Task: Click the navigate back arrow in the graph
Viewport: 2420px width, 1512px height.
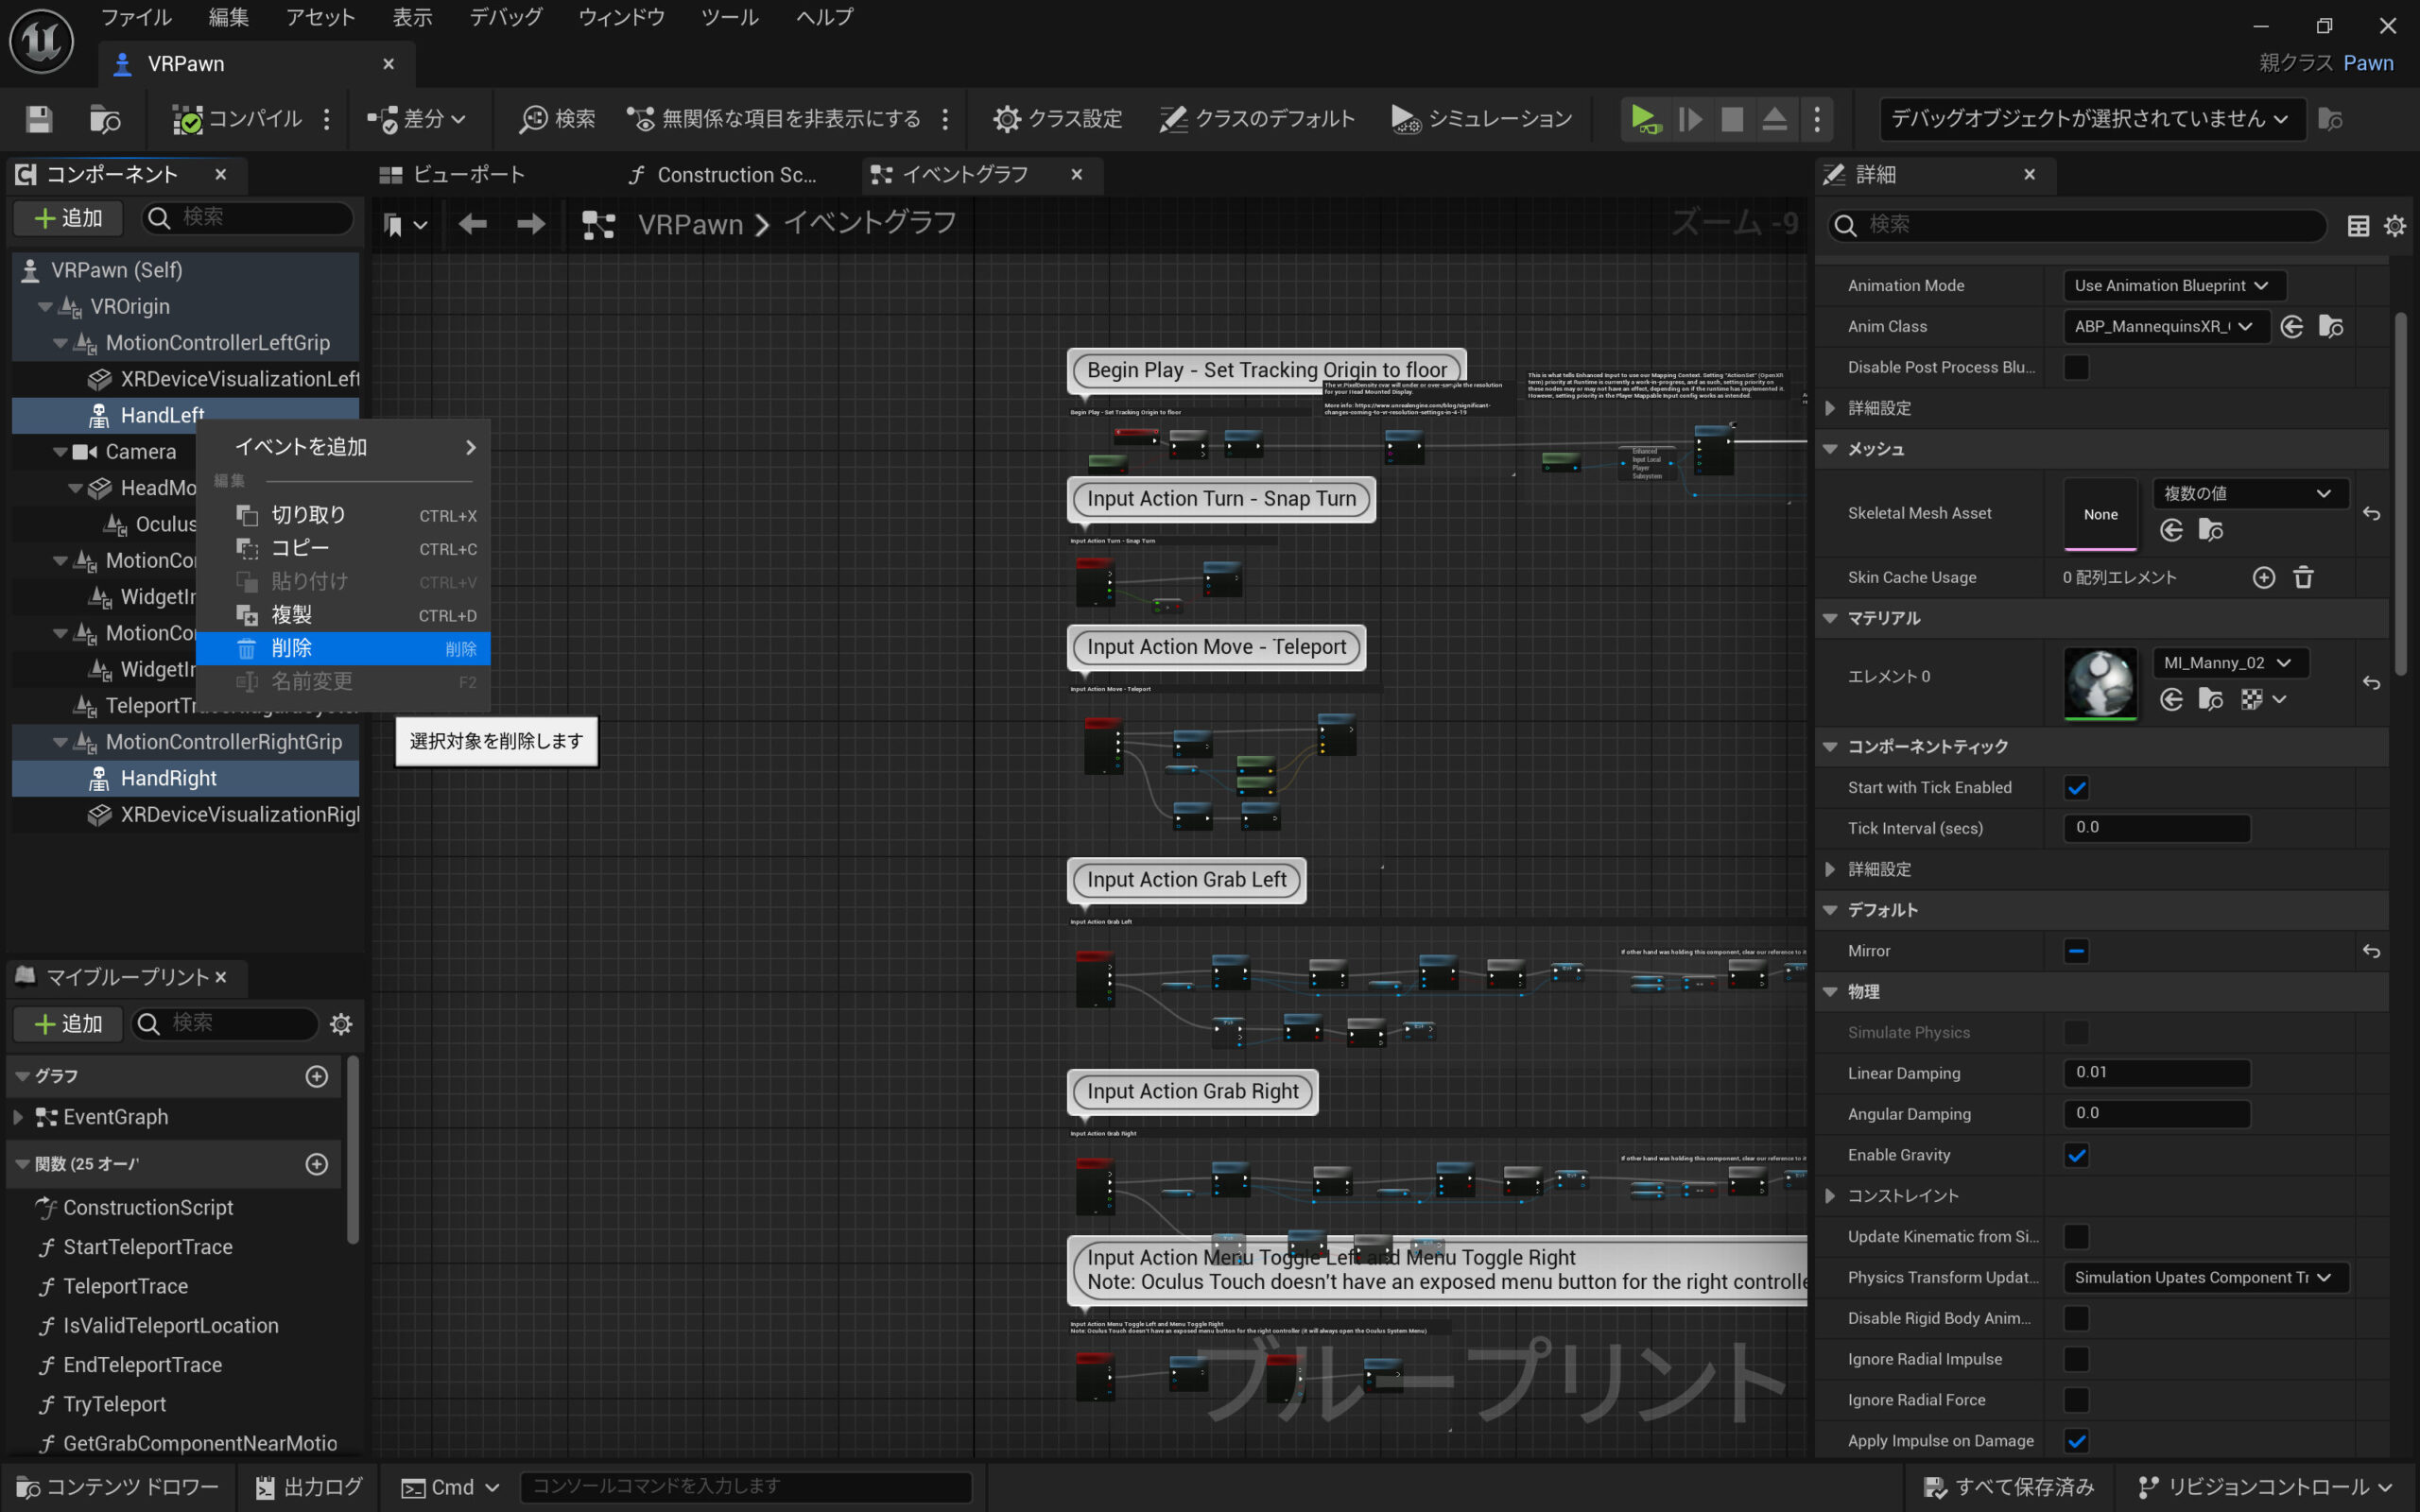Action: coord(472,224)
